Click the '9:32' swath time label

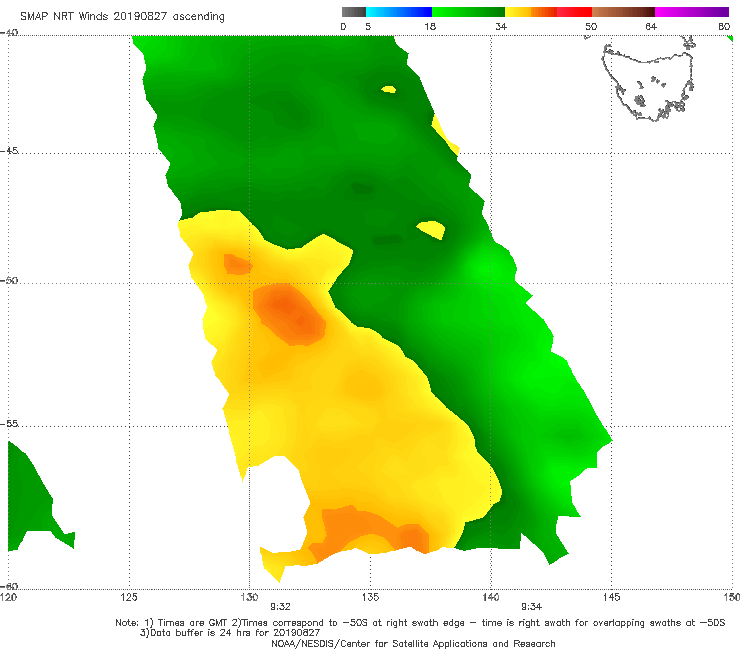tap(280, 607)
